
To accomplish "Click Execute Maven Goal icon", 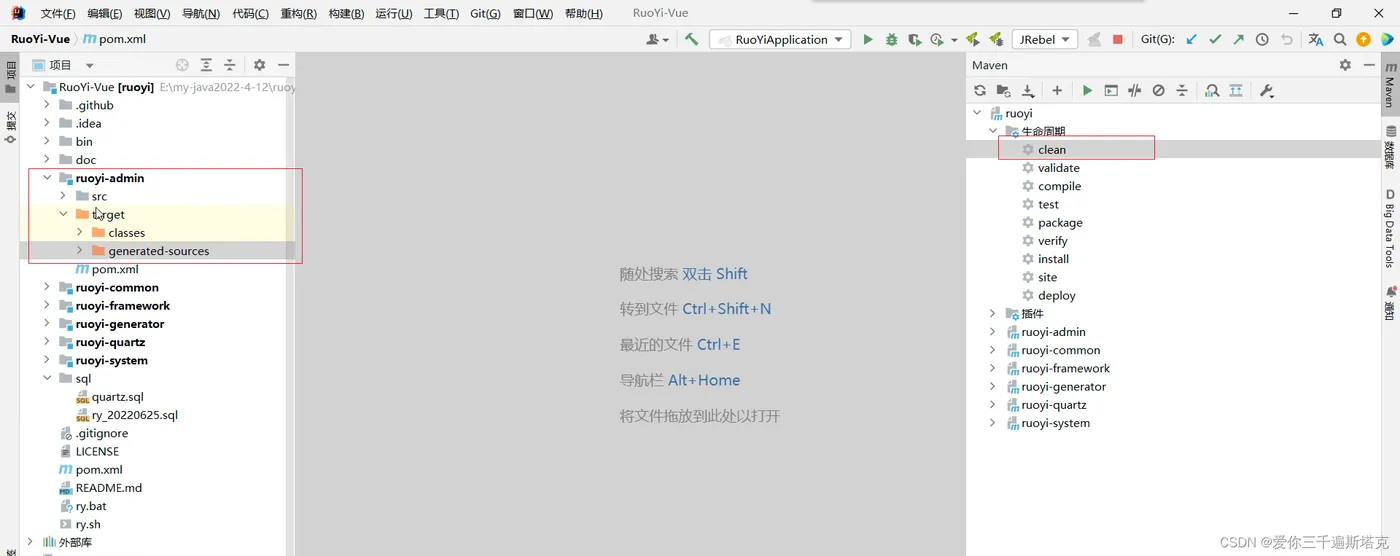I will tap(1111, 90).
